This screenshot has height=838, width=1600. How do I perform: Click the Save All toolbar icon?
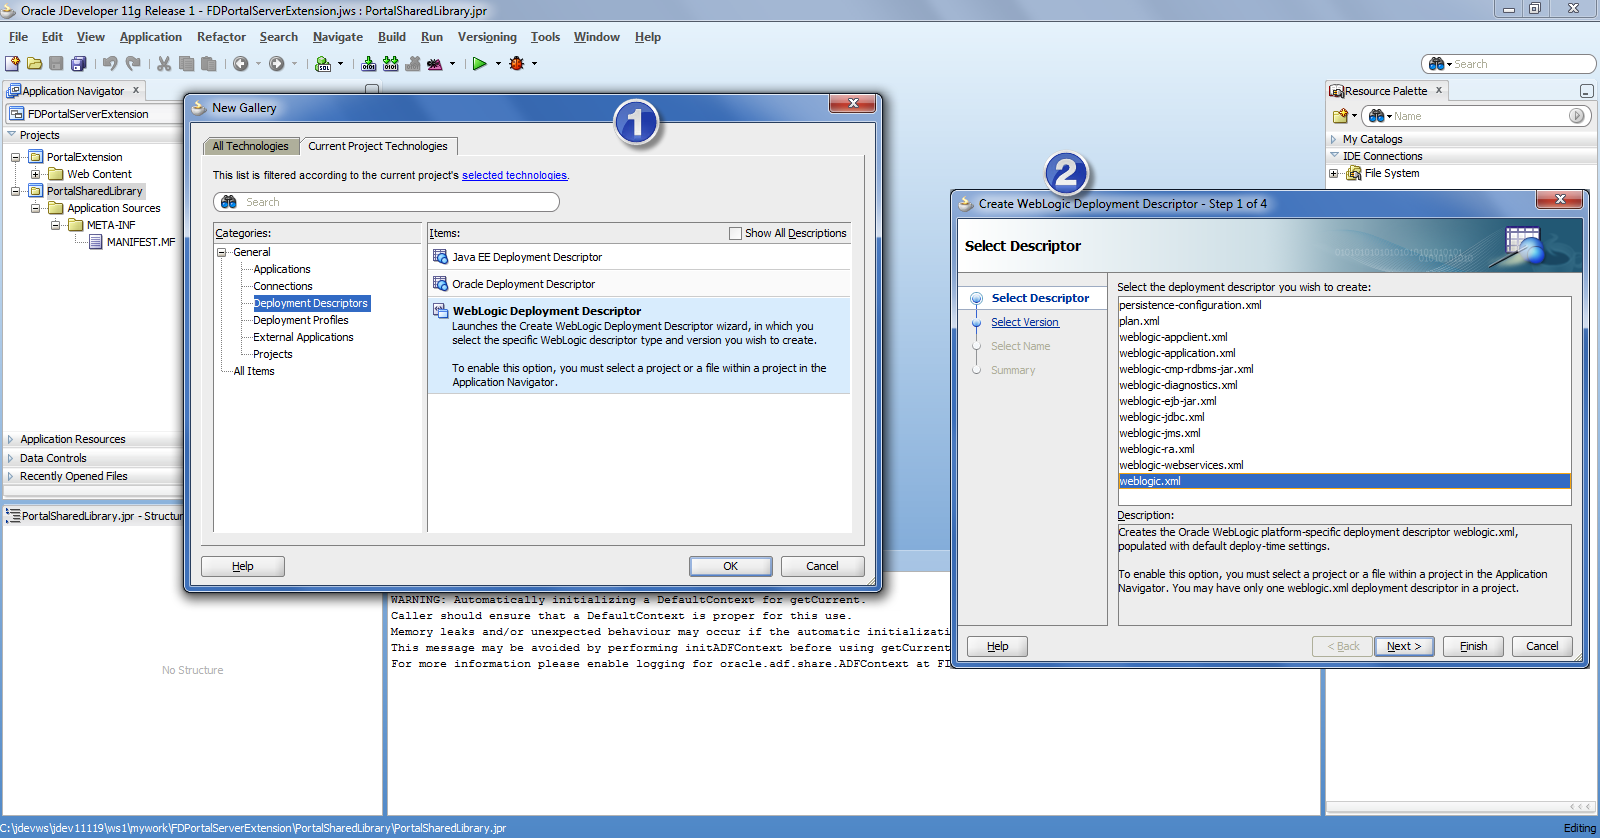click(79, 63)
